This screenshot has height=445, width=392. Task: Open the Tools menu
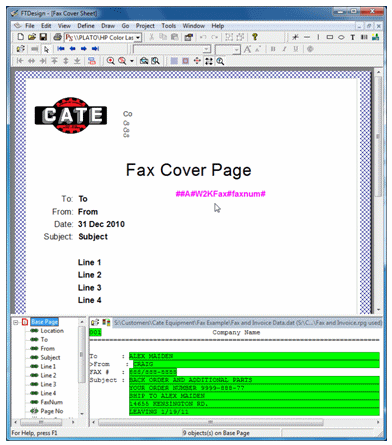(169, 26)
